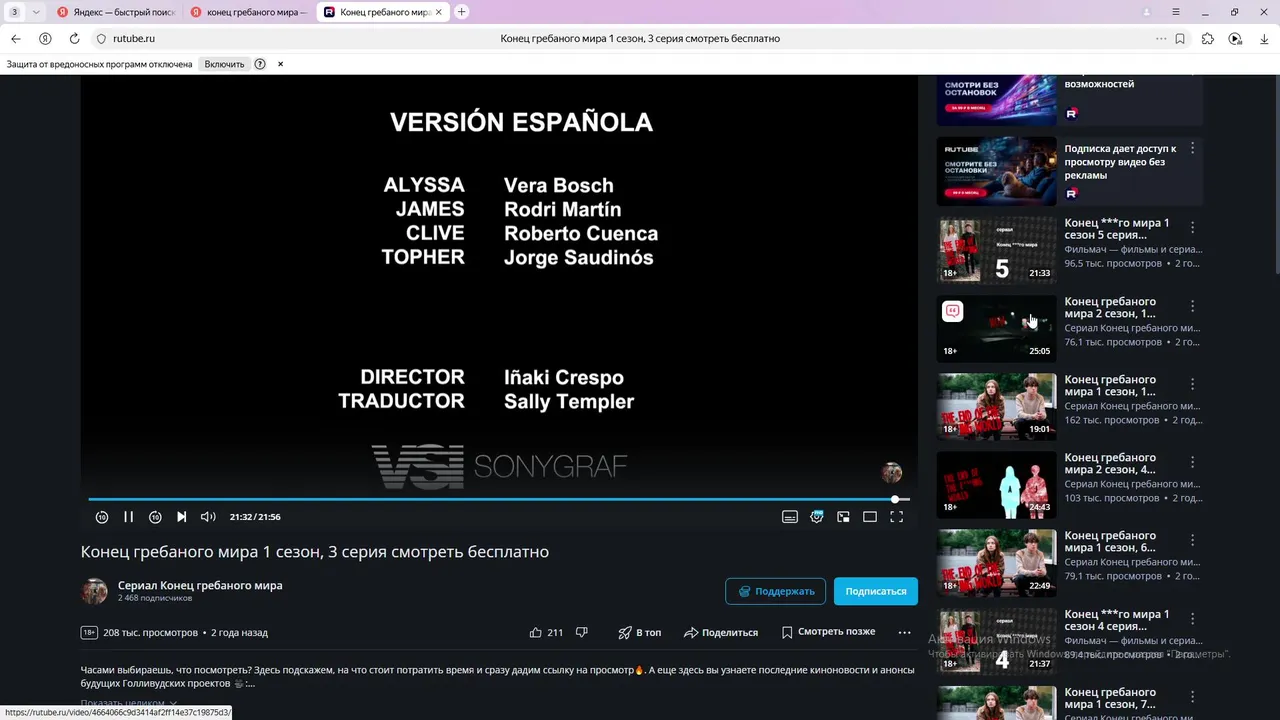Open browser hamburger main menu
The image size is (1280, 720).
pos(1176,12)
